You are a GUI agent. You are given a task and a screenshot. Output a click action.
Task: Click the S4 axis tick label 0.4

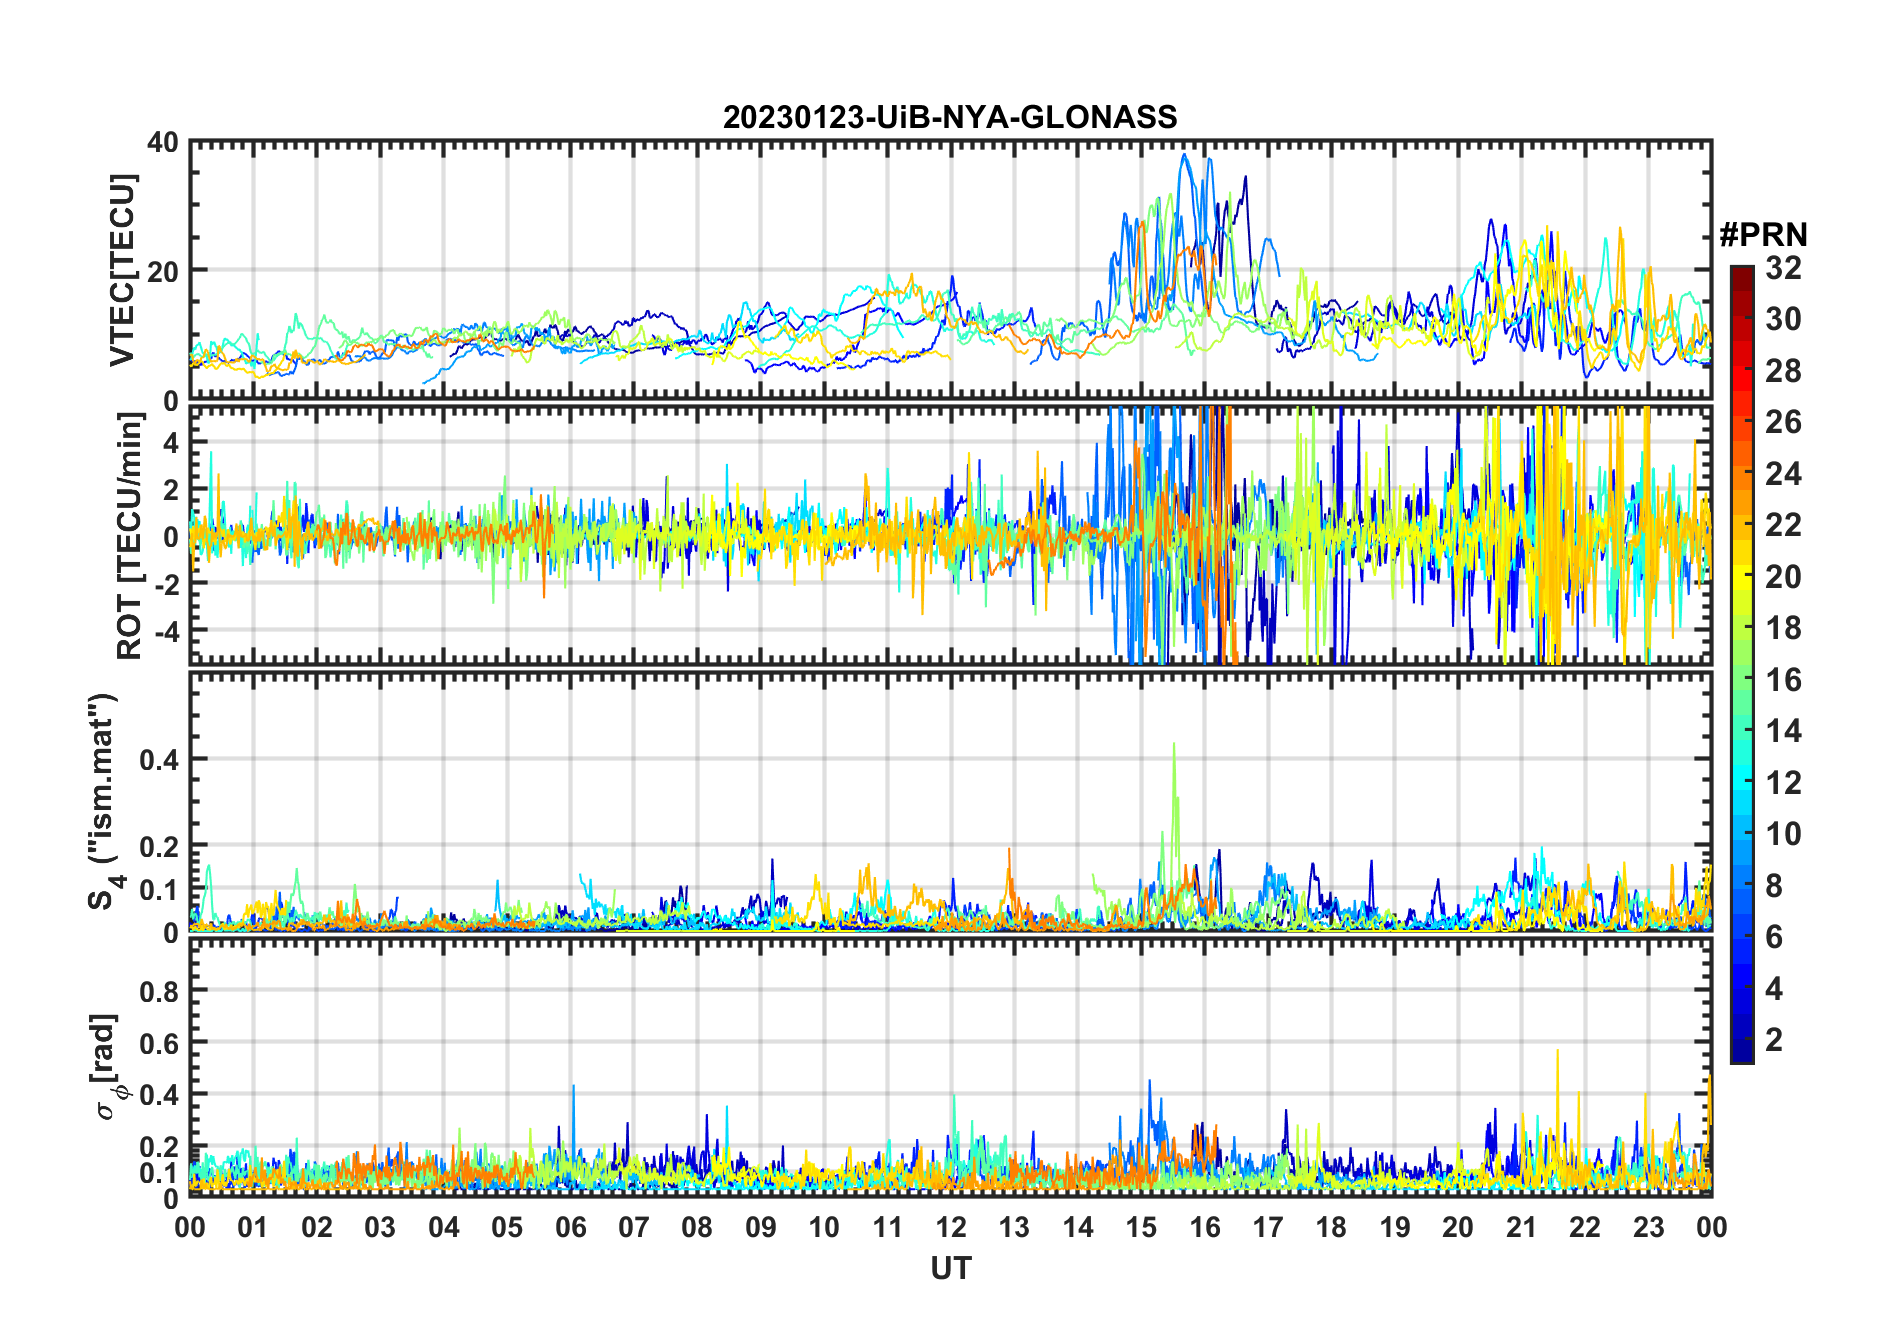(x=160, y=760)
